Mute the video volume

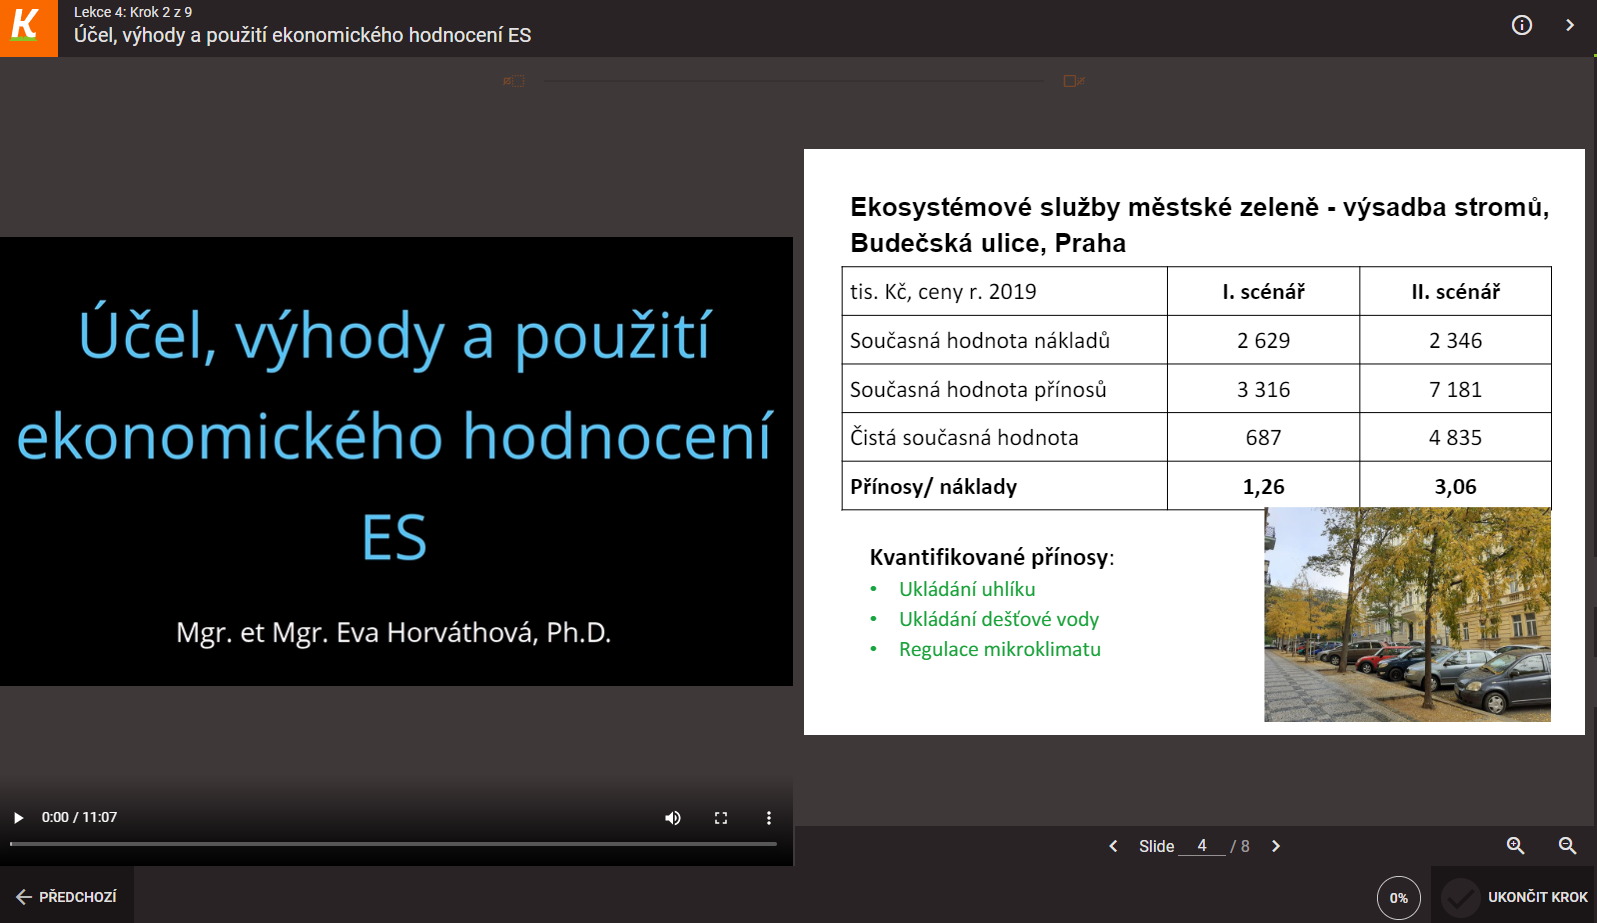tap(673, 818)
